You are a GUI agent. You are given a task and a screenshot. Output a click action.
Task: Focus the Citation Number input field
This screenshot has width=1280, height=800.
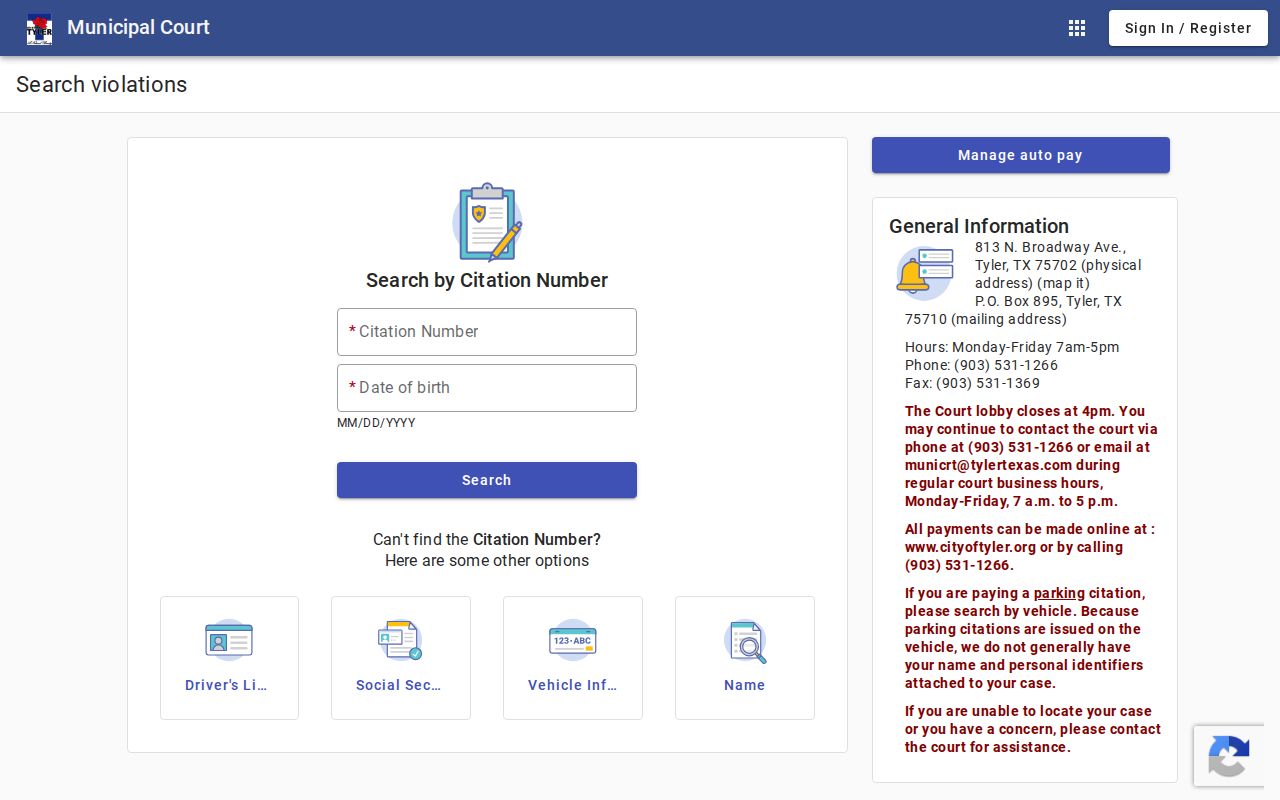[487, 332]
